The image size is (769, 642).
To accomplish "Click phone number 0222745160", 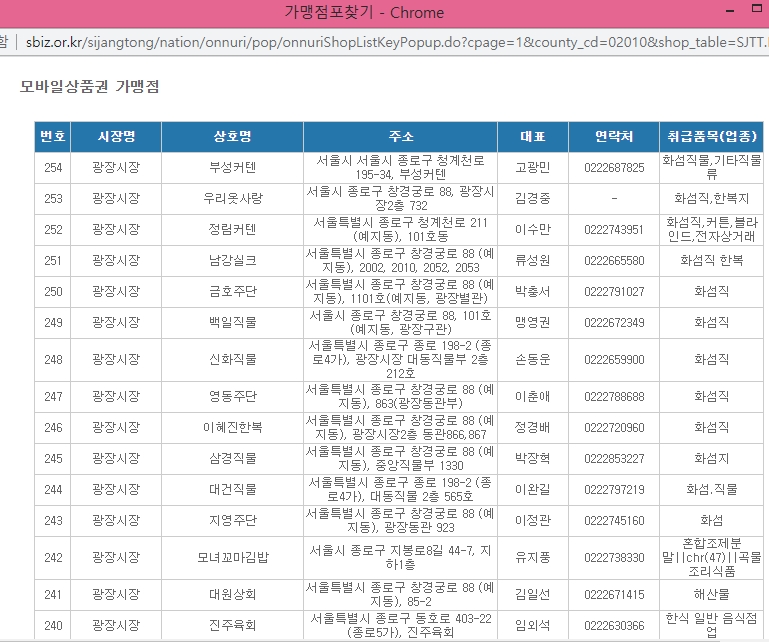I will [x=614, y=520].
